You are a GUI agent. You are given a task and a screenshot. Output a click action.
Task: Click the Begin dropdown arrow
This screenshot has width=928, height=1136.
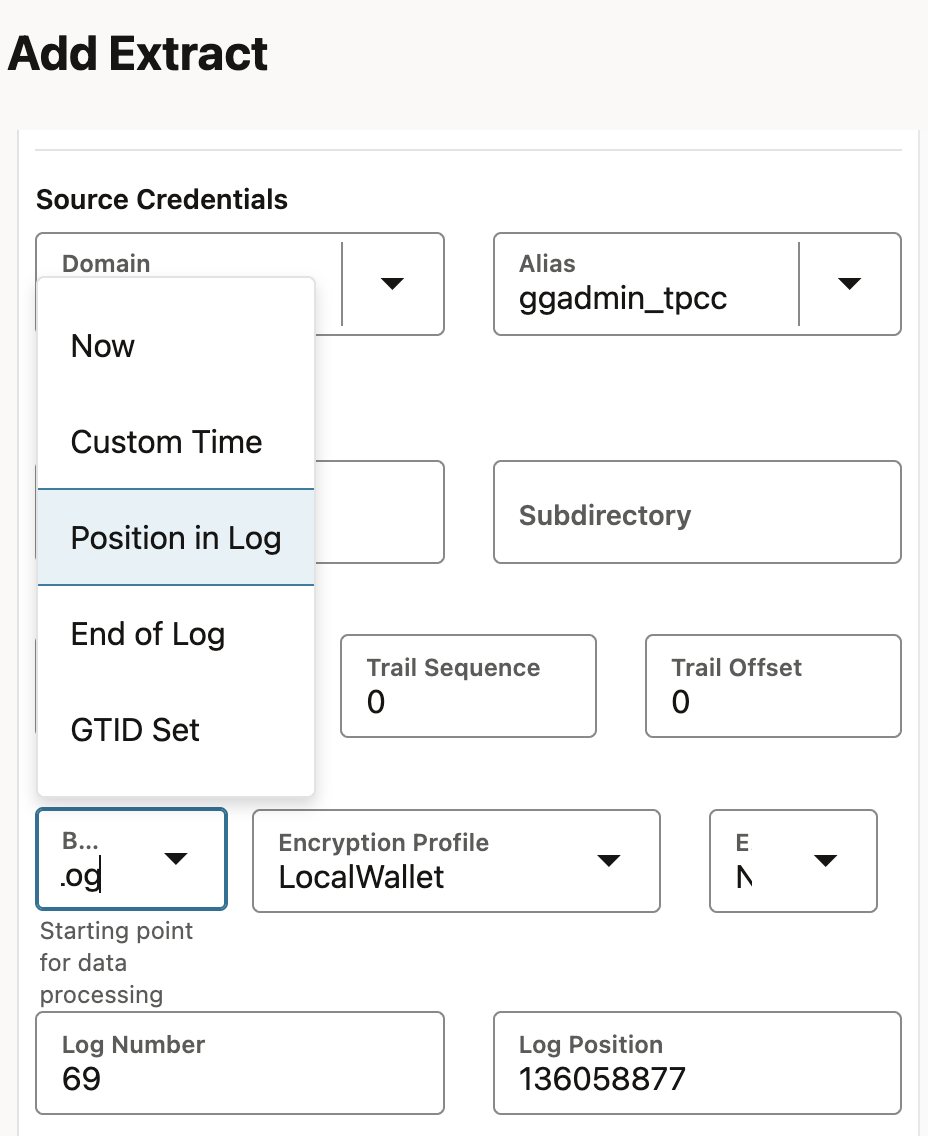[176, 859]
